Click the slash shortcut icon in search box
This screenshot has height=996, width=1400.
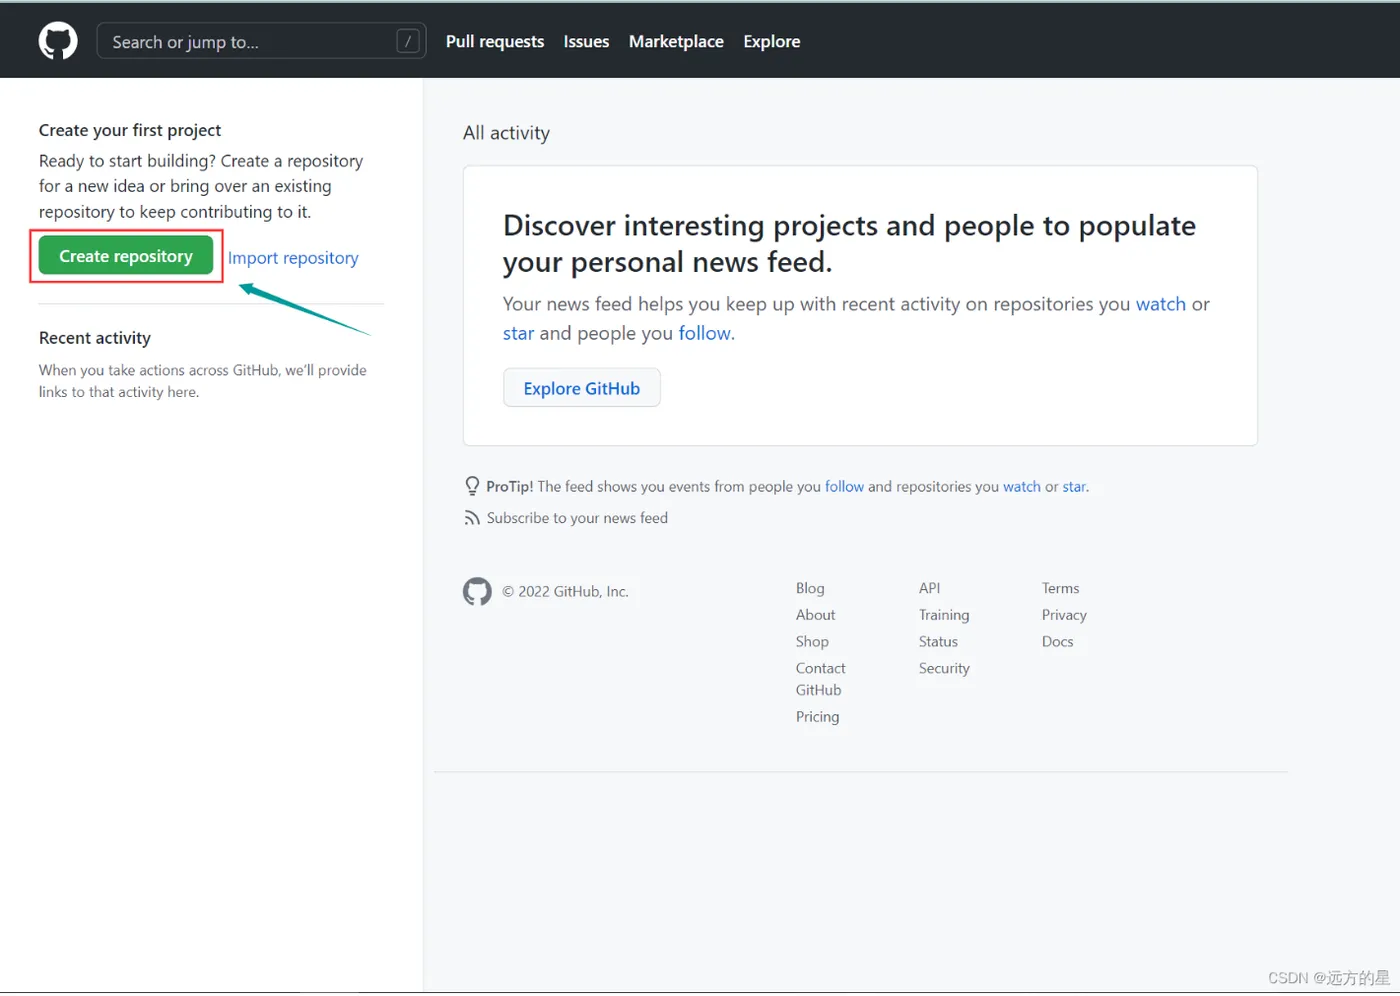(x=407, y=41)
